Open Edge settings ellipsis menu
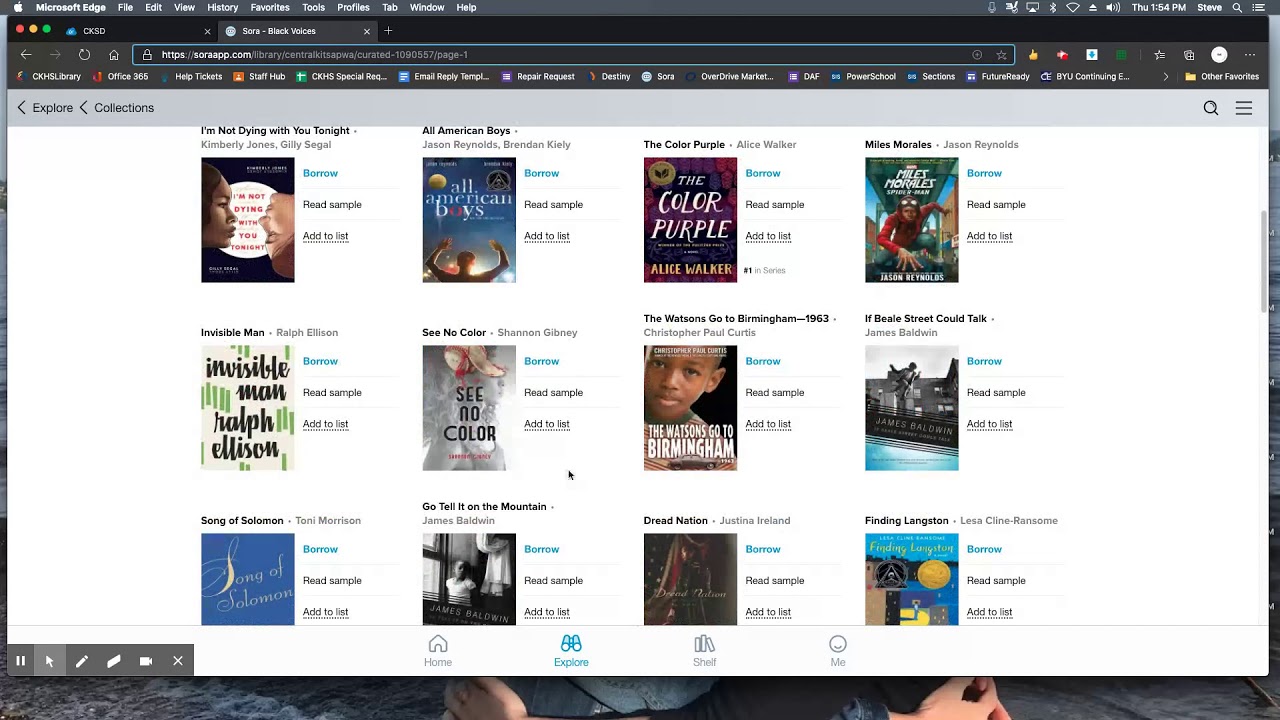Image resolution: width=1280 pixels, height=720 pixels. (1250, 55)
